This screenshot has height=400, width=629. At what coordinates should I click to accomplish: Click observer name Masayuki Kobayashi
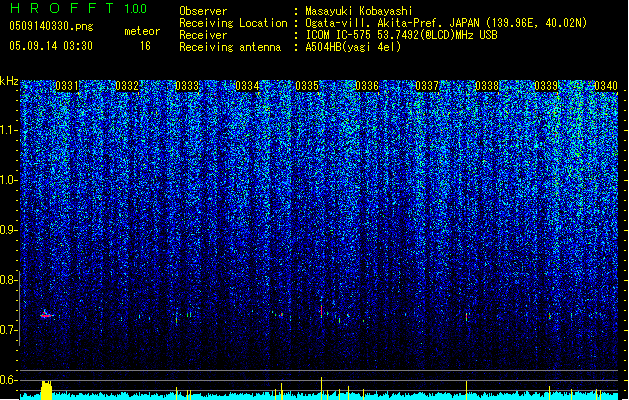359,11
